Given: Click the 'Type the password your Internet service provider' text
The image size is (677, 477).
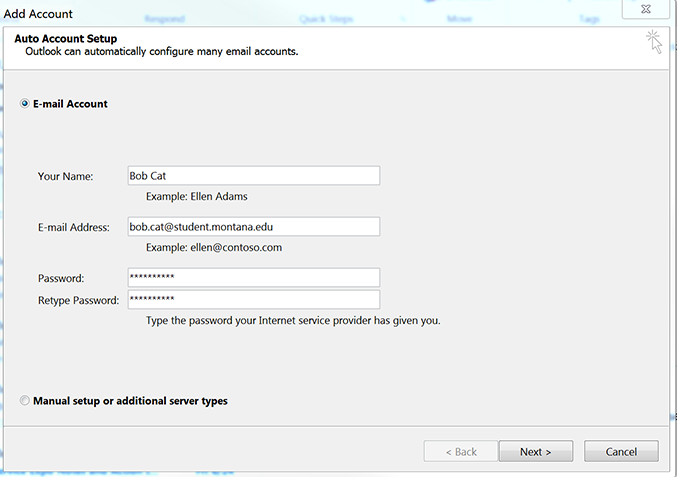Looking at the screenshot, I should point(293,320).
